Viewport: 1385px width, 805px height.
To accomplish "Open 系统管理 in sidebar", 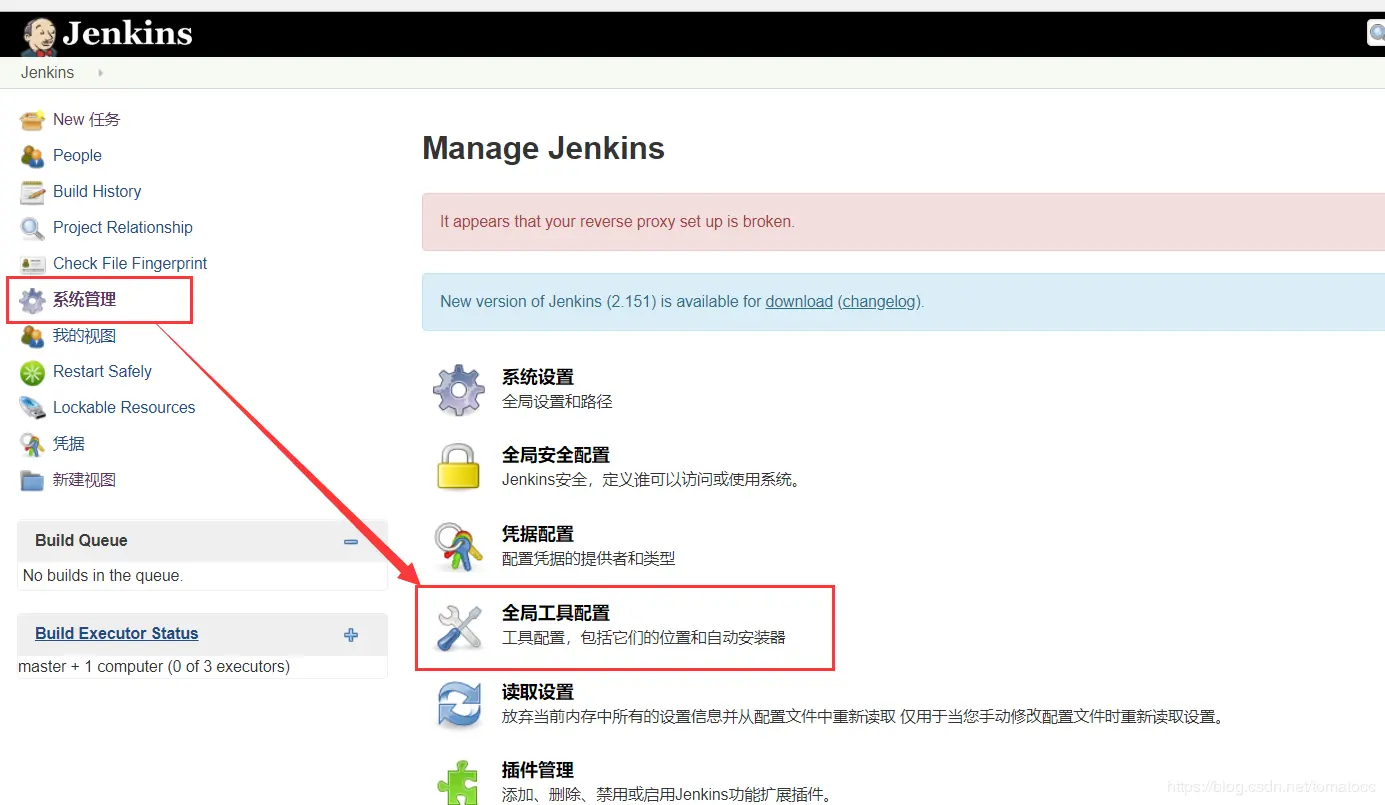I will pyautogui.click(x=84, y=299).
